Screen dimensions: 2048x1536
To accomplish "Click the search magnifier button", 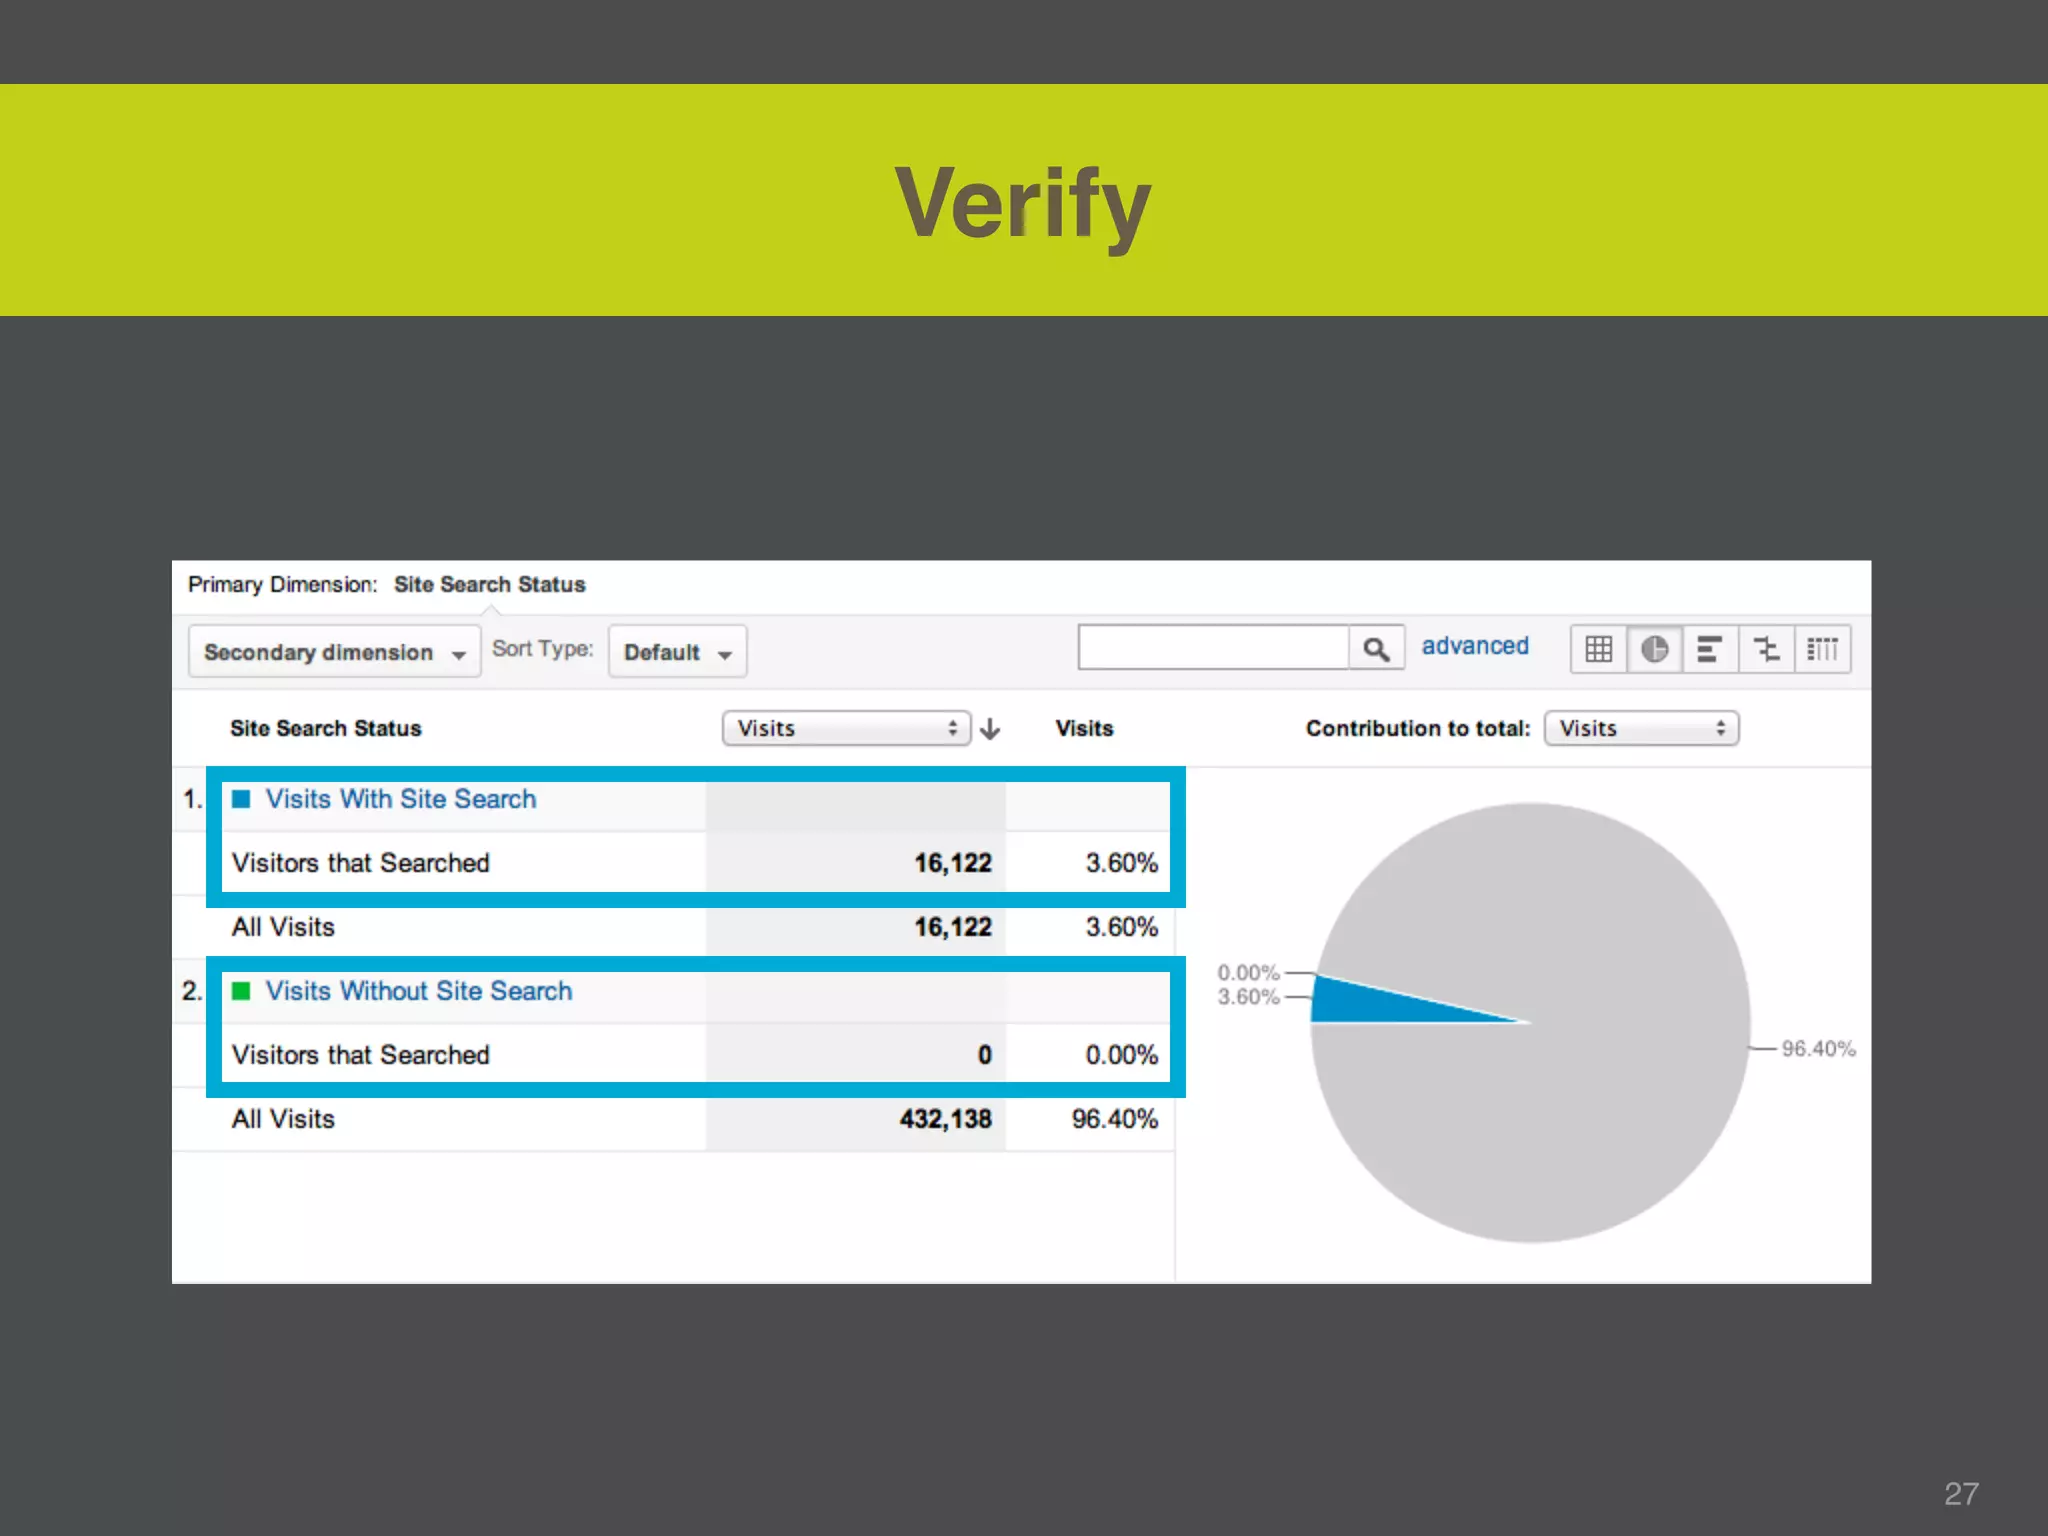I will pyautogui.click(x=1376, y=649).
